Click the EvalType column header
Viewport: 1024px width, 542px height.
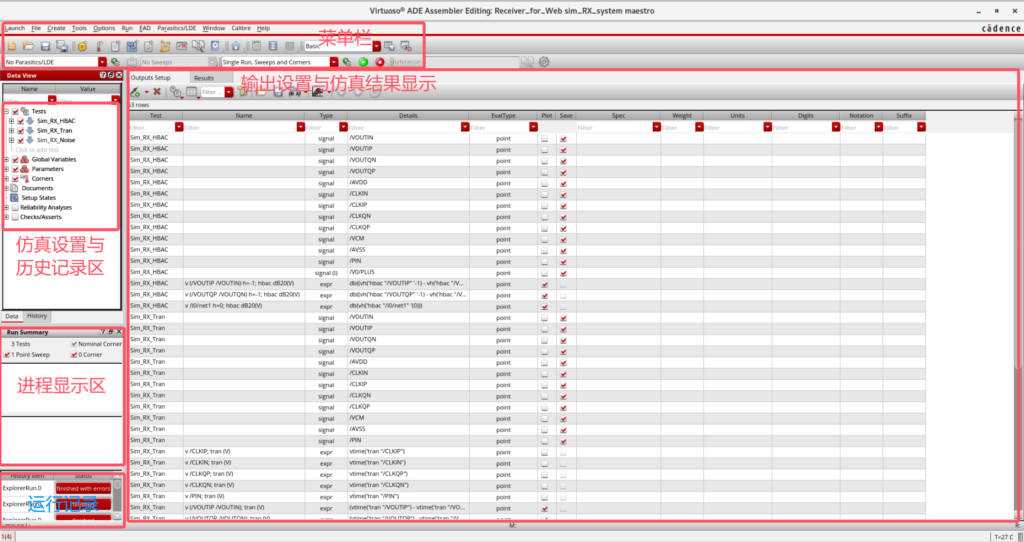(503, 116)
